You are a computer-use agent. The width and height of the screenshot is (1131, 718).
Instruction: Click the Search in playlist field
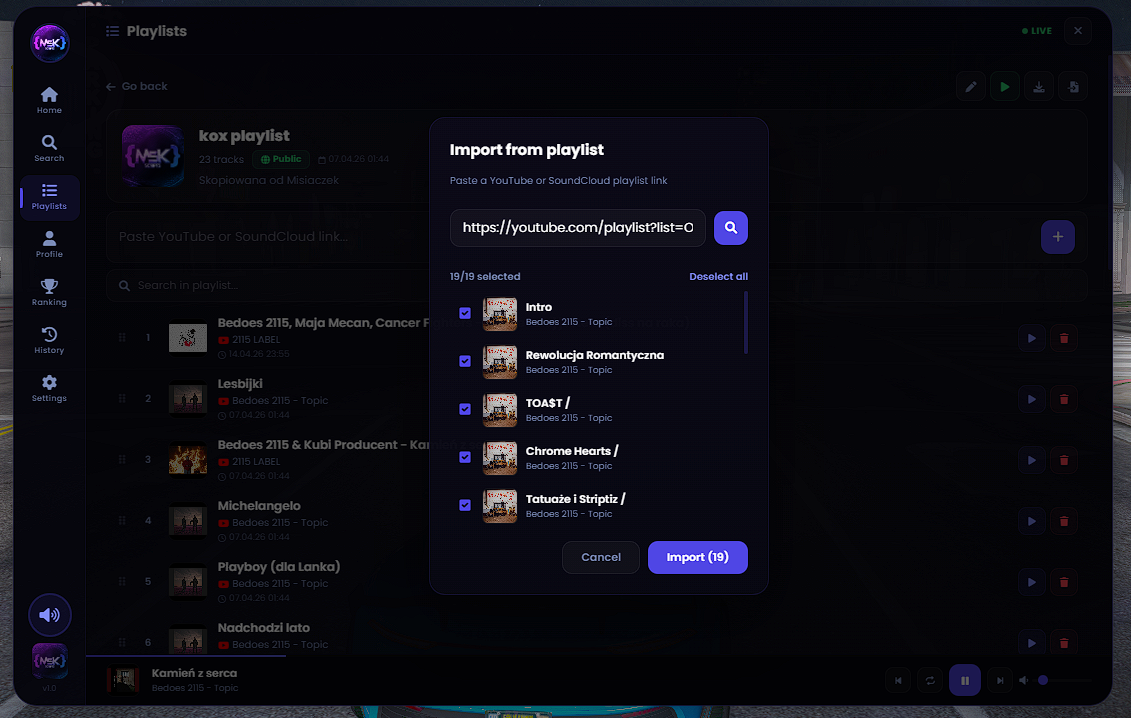pos(596,286)
